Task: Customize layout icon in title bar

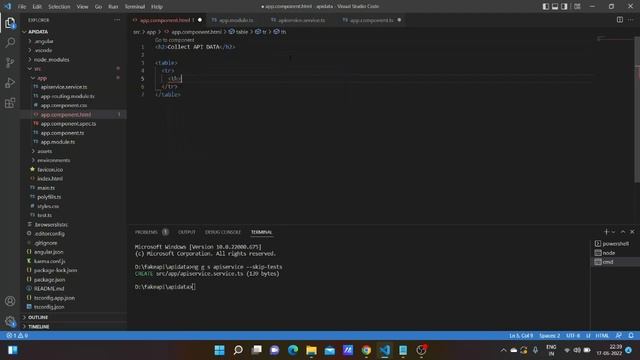Action: (577, 7)
